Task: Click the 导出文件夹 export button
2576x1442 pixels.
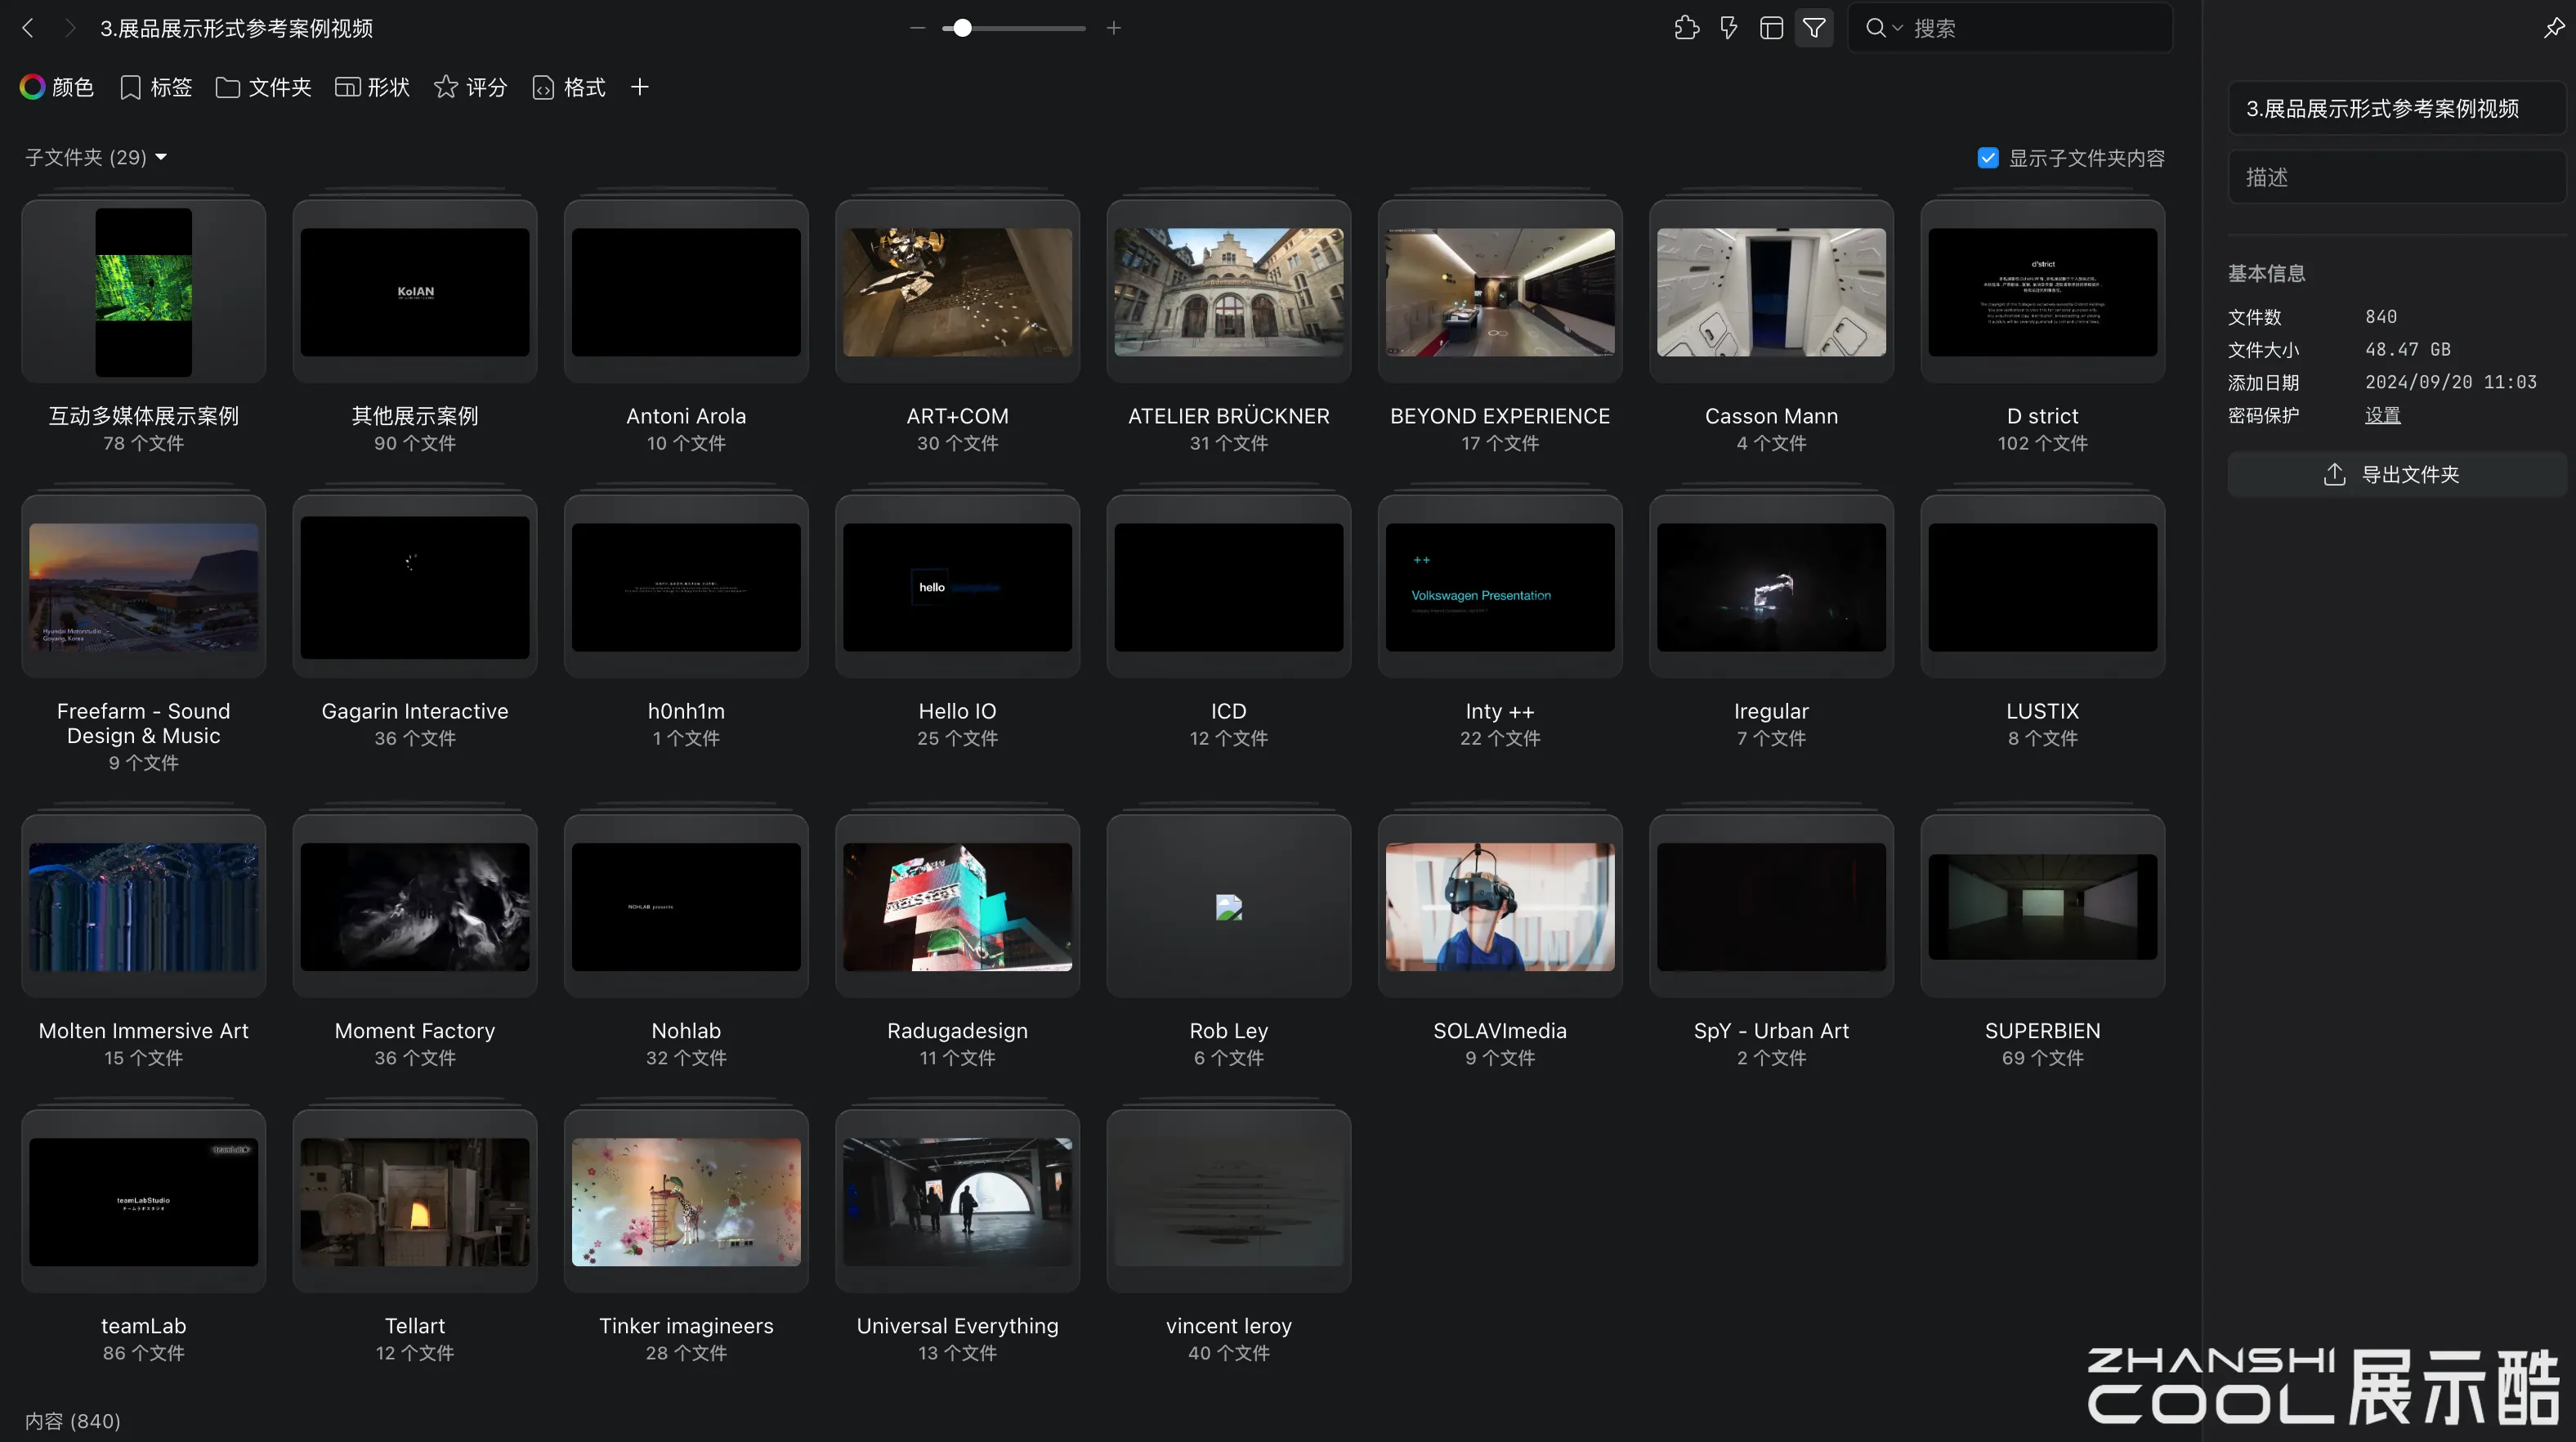Action: point(2396,474)
